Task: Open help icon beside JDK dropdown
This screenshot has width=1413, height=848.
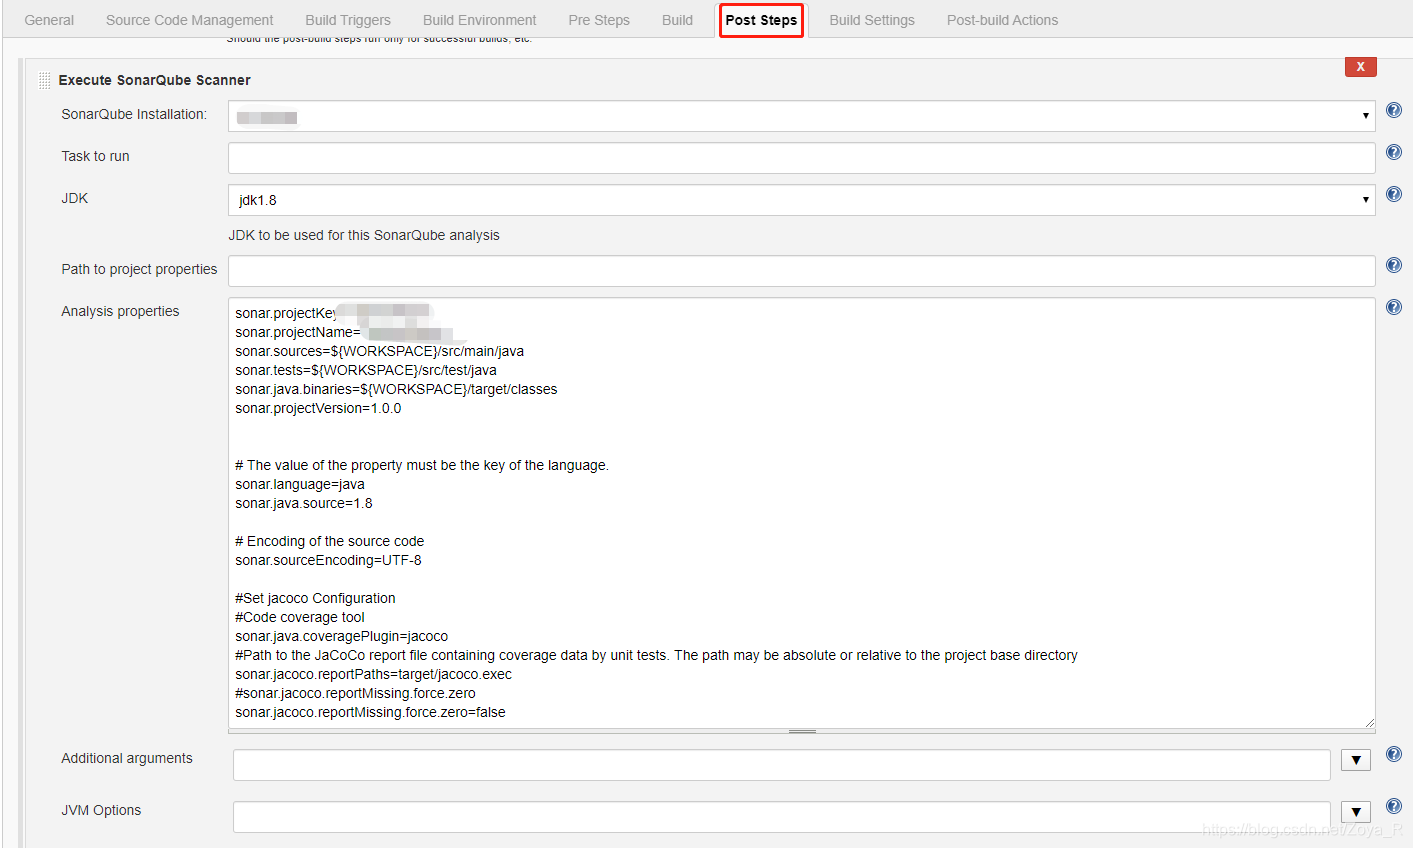Action: click(1394, 194)
